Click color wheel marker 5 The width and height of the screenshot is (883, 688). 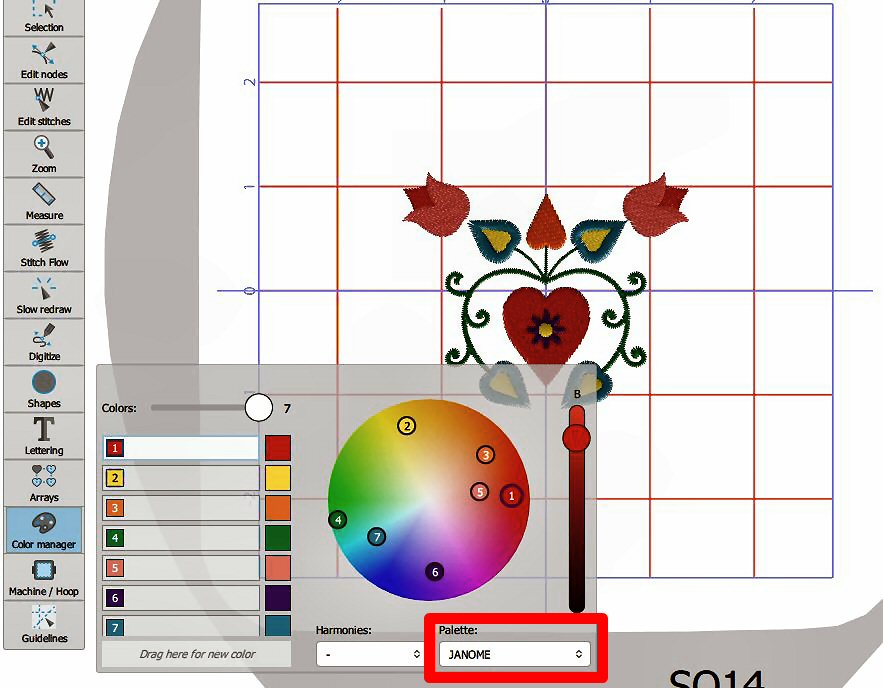tap(479, 492)
